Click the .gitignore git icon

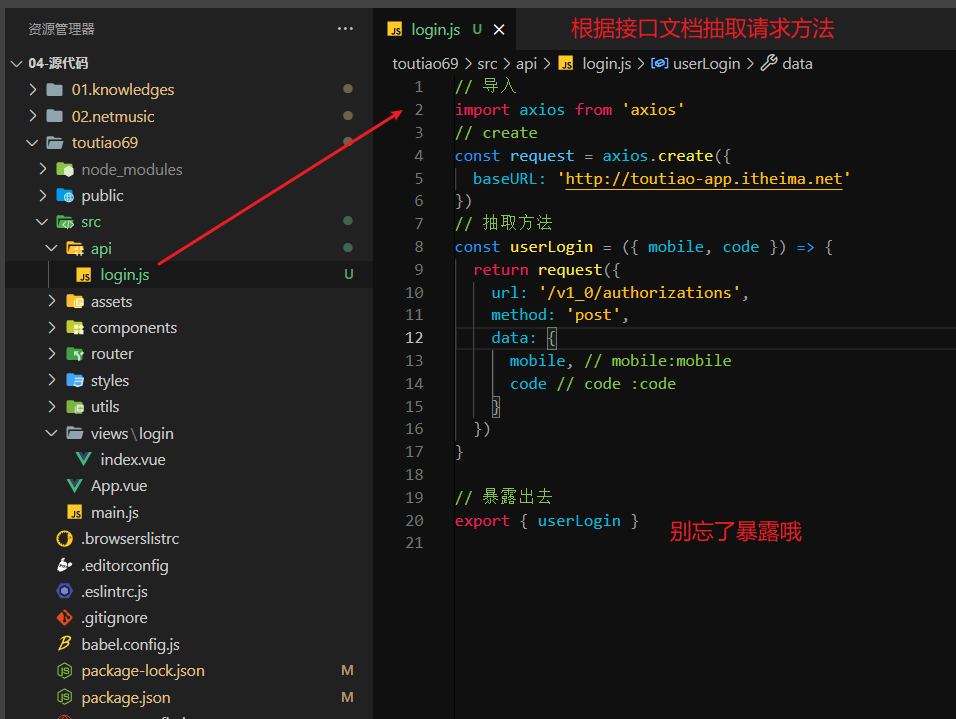coord(65,618)
